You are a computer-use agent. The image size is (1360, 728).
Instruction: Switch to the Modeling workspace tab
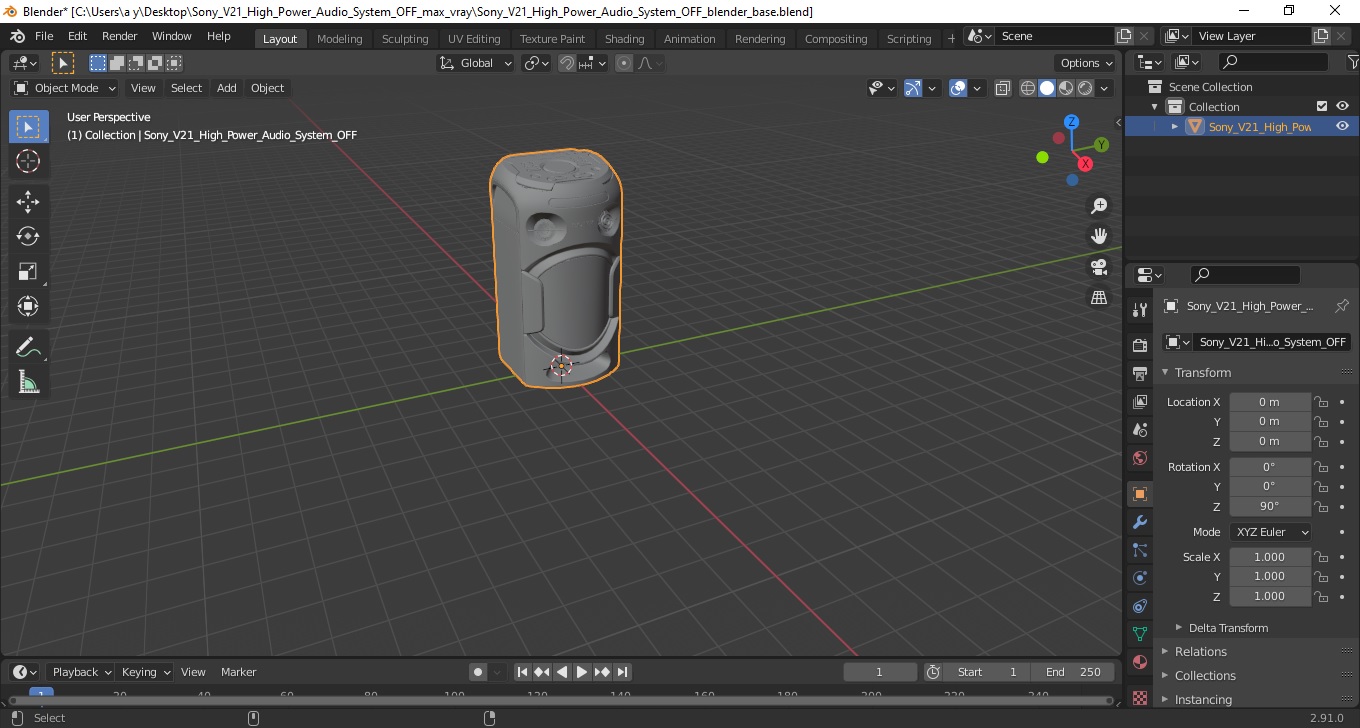pos(340,39)
